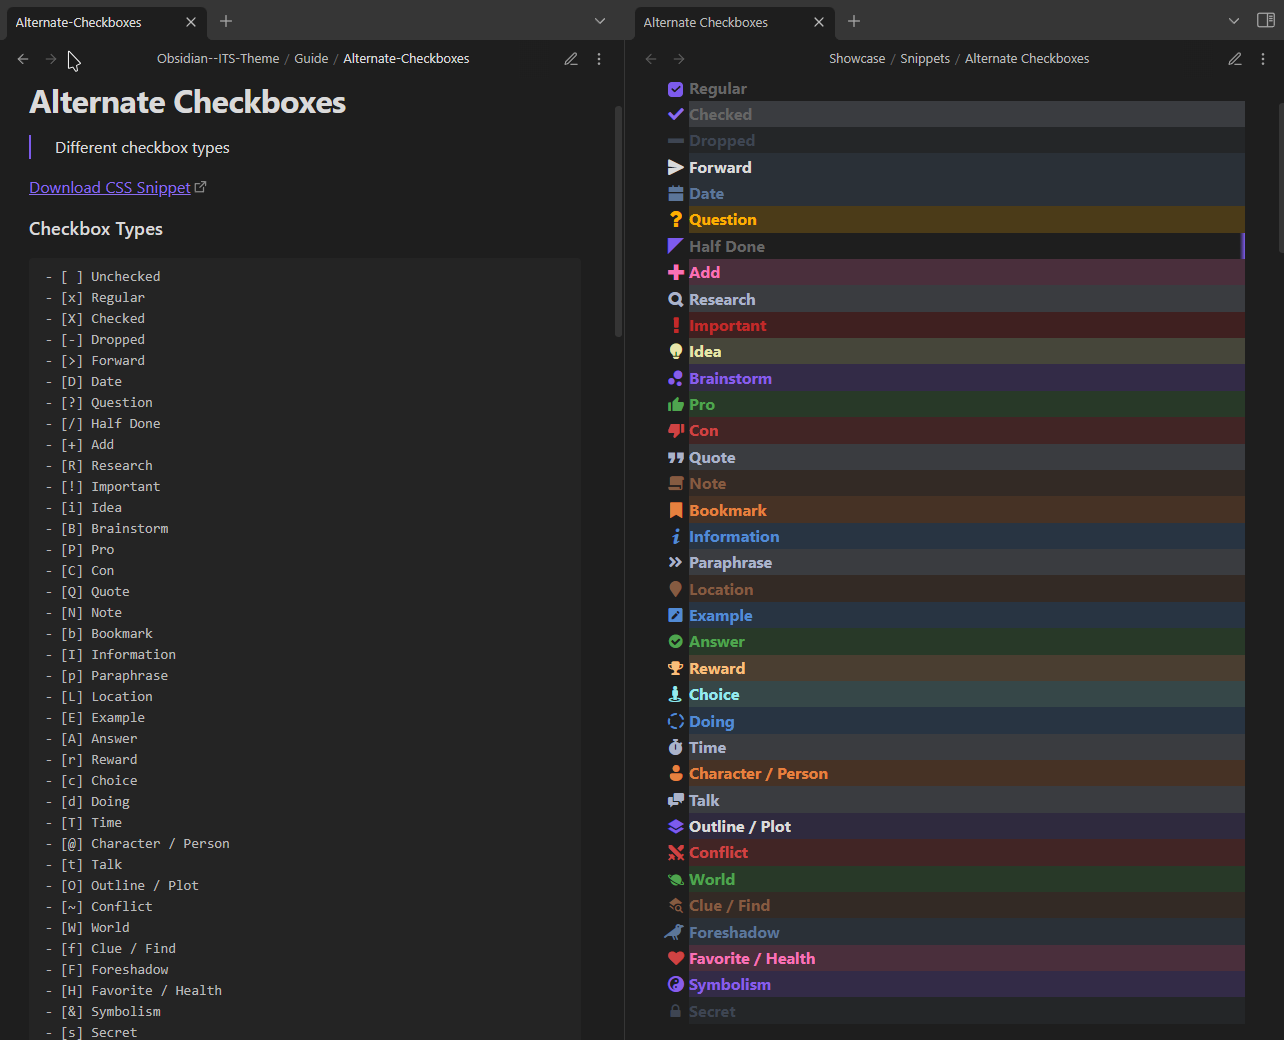Go to the Showcase breadcrumb folder
This screenshot has height=1040, width=1284.
point(857,59)
